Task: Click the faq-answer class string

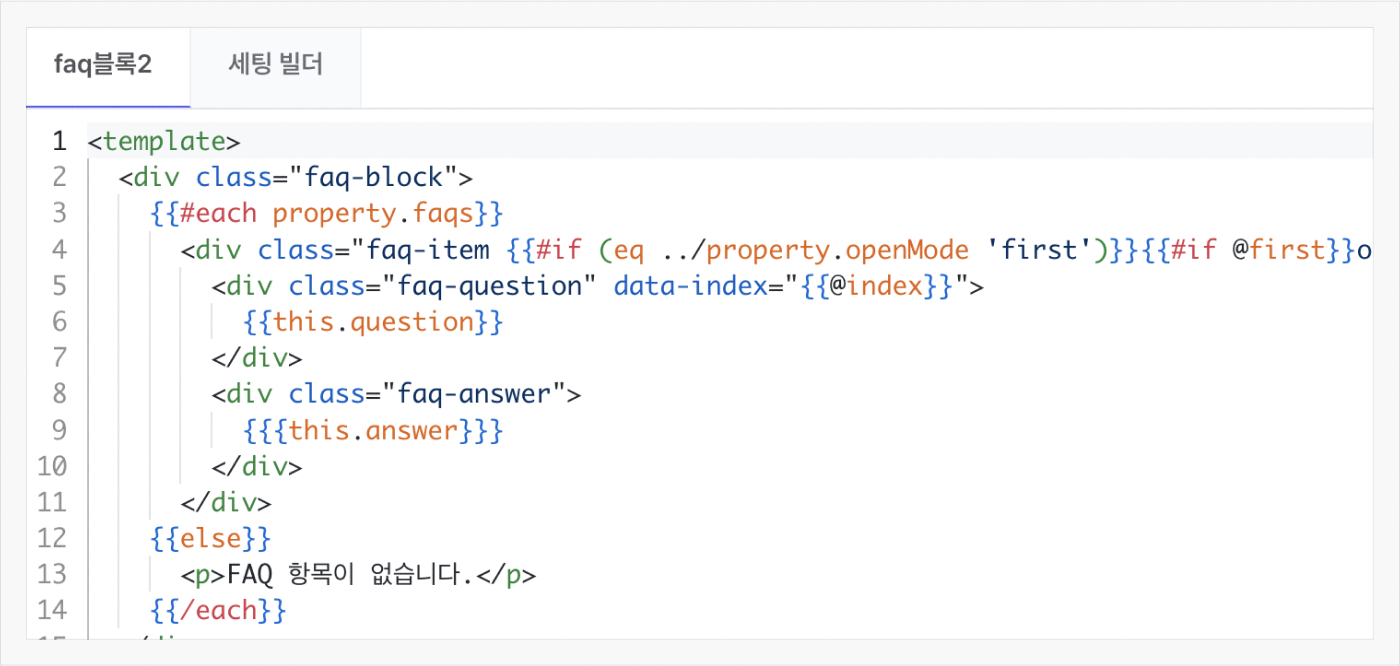Action: [x=458, y=393]
